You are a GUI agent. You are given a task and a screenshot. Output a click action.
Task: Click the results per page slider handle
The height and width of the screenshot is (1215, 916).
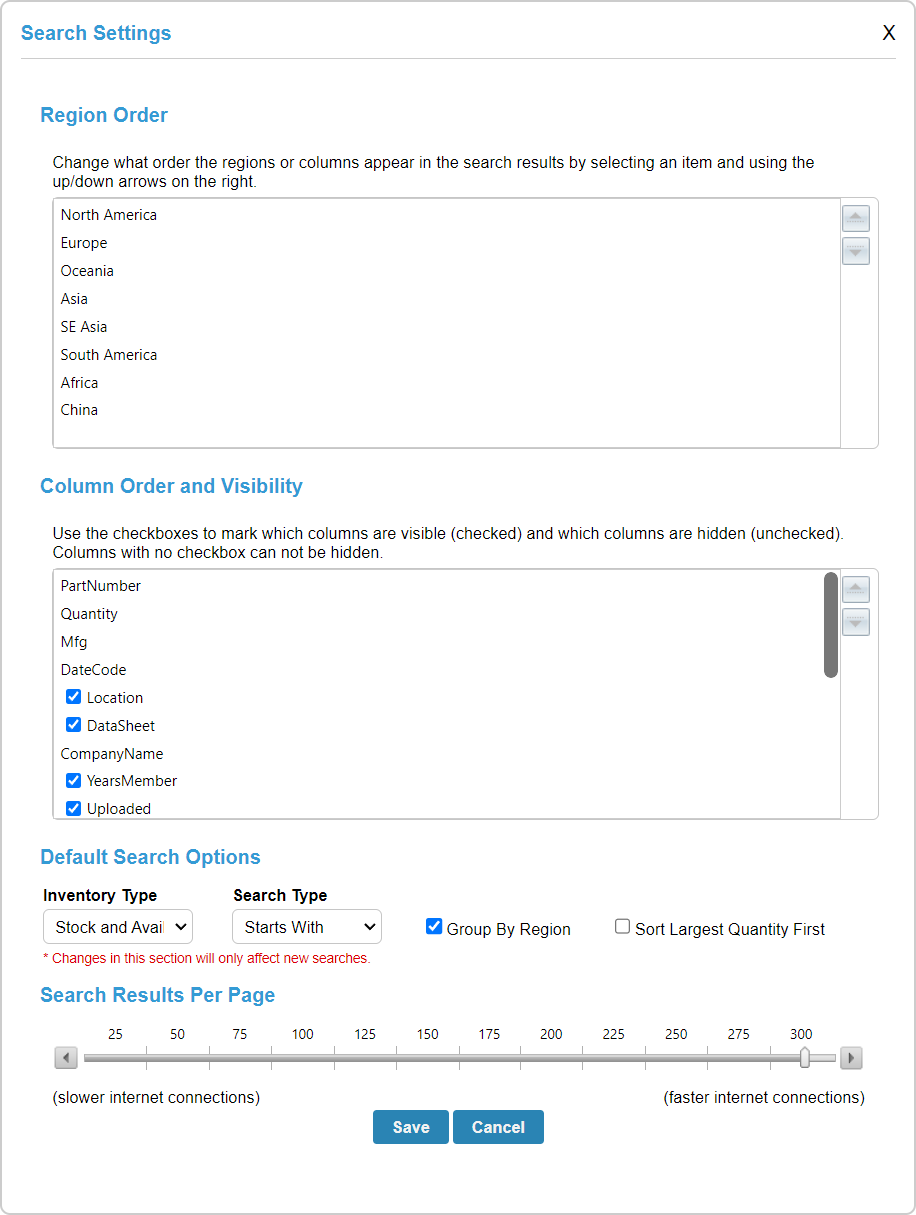click(x=805, y=1058)
